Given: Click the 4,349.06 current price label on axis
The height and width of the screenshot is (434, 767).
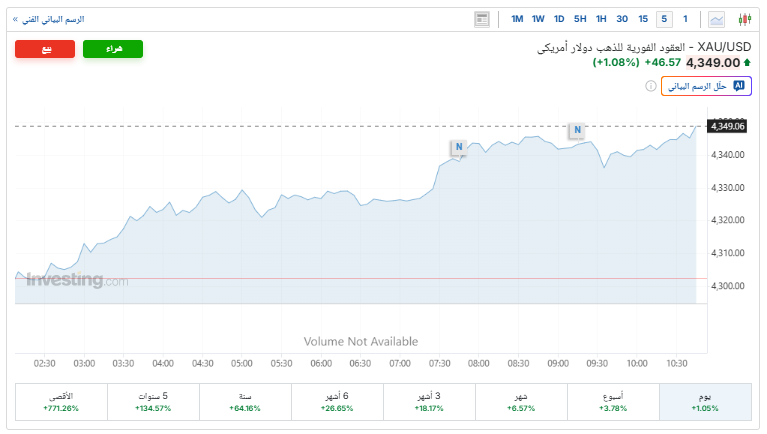Looking at the screenshot, I should [727, 126].
